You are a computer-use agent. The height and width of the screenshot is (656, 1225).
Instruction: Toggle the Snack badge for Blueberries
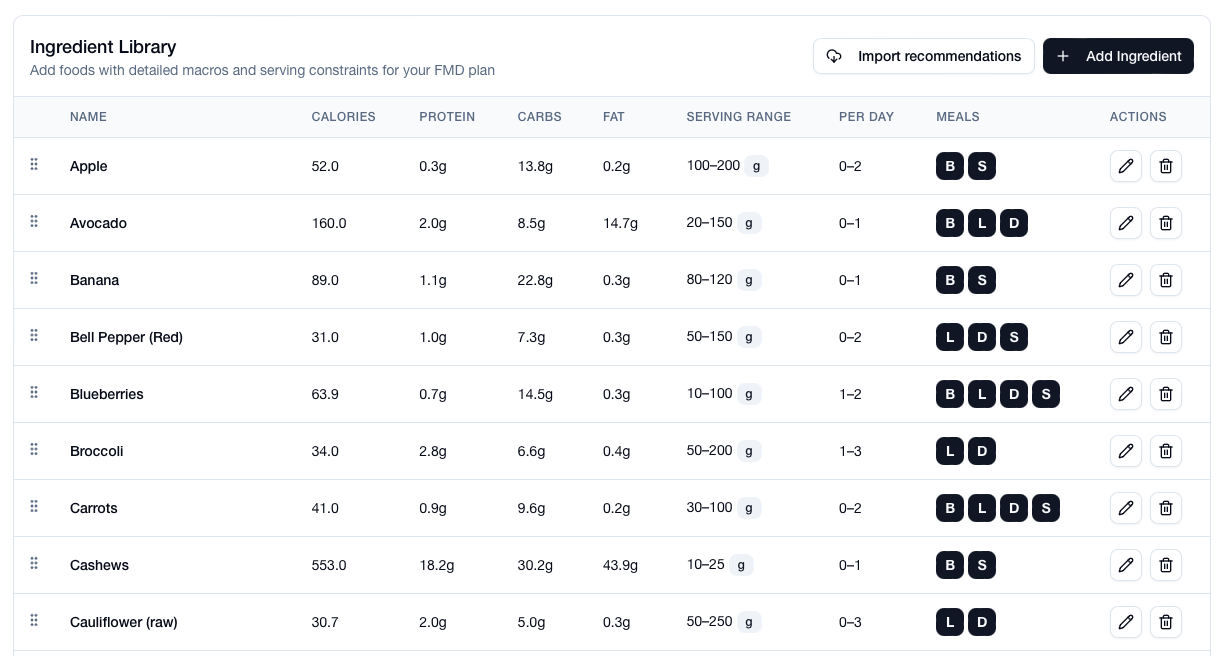1046,394
